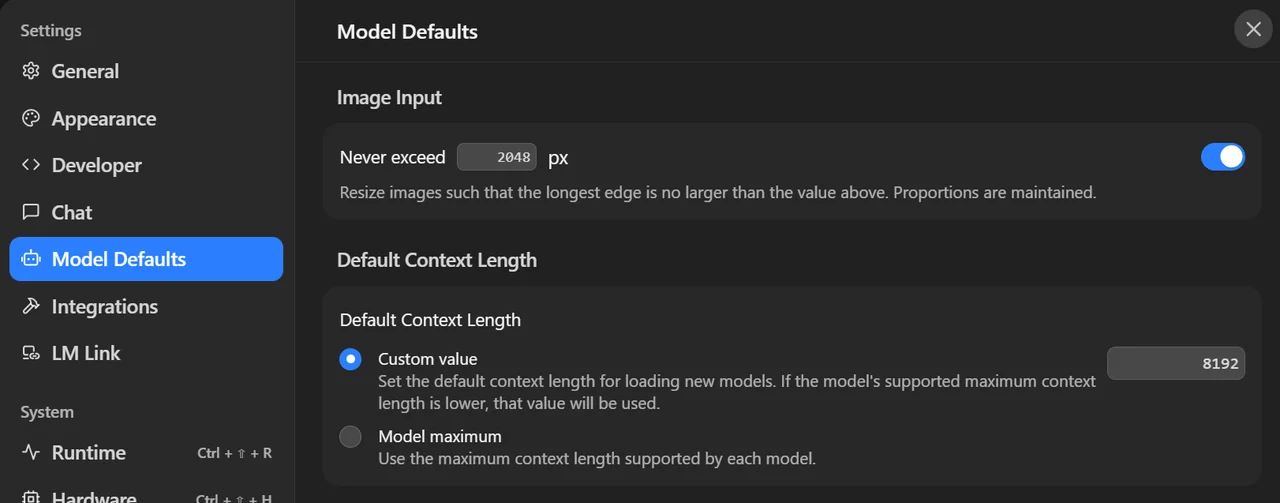Image resolution: width=1280 pixels, height=503 pixels.
Task: Click the Developer code brackets icon
Action: point(31,165)
